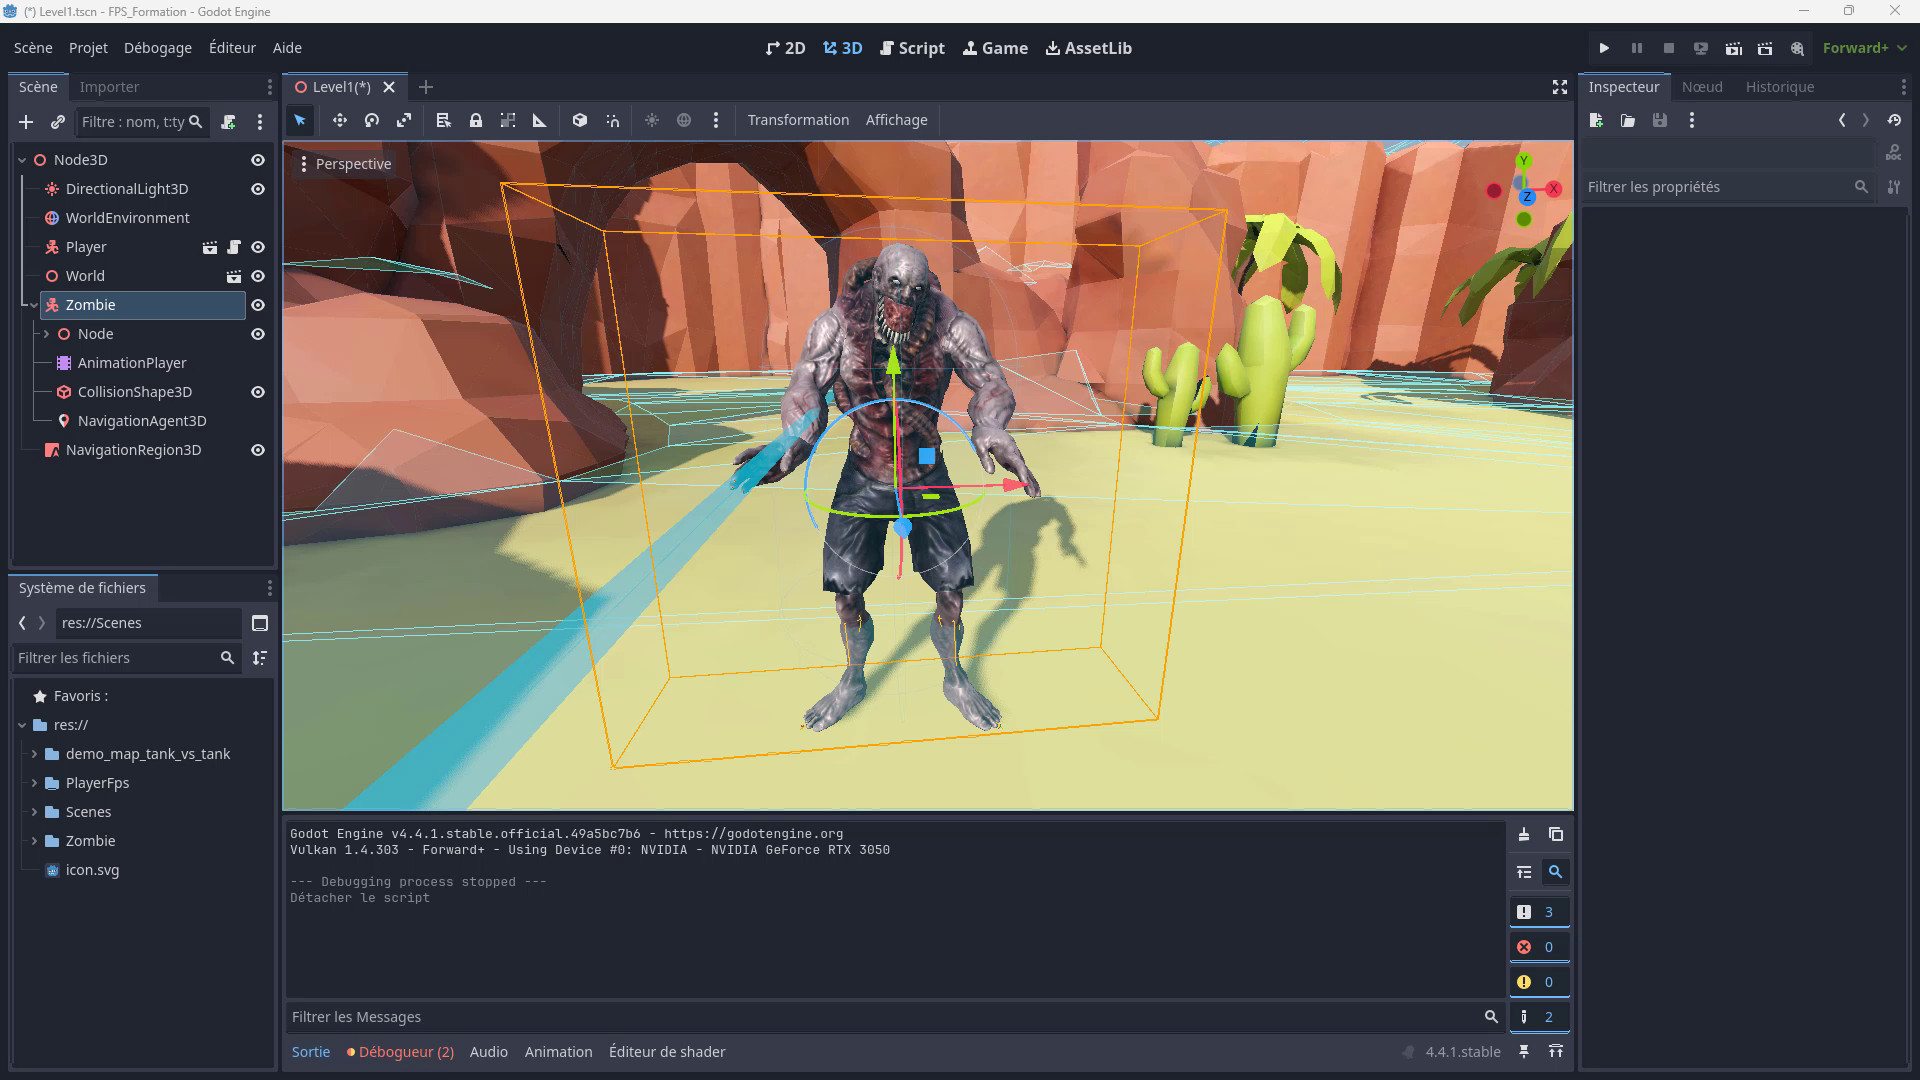The height and width of the screenshot is (1080, 1920).
Task: Toggle error messages filter in output
Action: click(x=1538, y=947)
